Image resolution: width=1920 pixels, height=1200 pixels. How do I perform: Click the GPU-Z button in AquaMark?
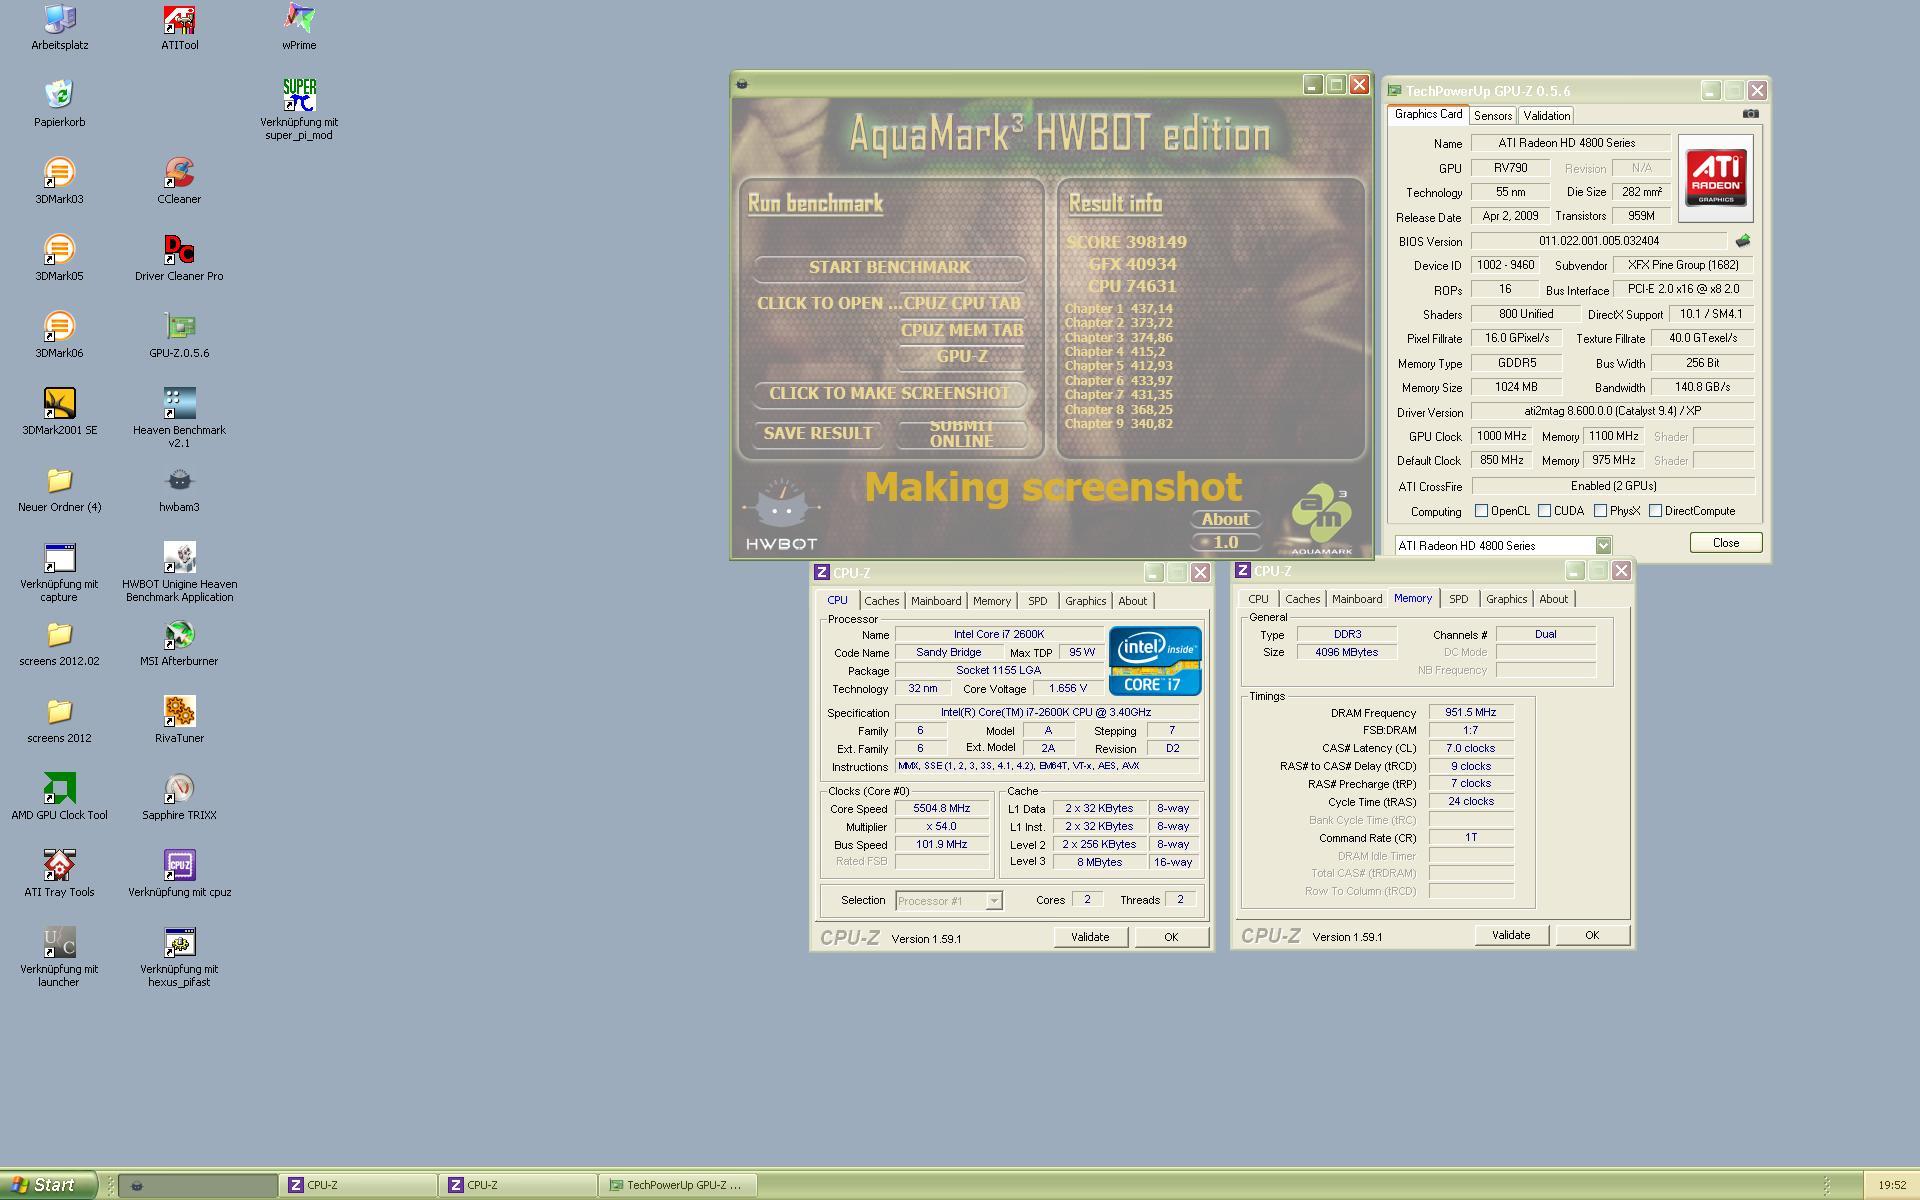coord(961,357)
